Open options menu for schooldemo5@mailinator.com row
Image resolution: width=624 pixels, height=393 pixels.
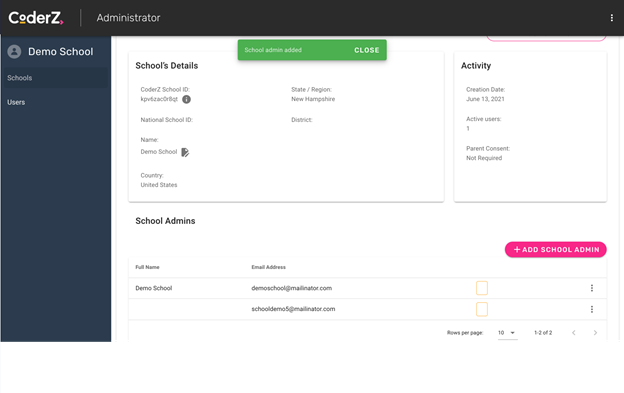(x=592, y=309)
